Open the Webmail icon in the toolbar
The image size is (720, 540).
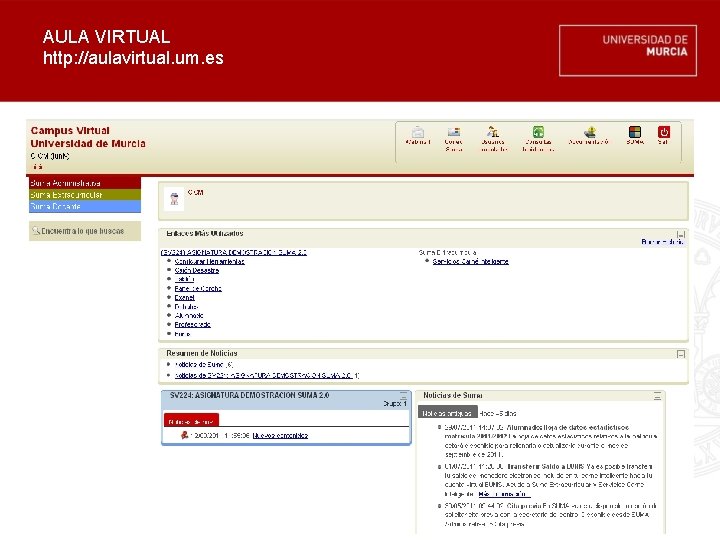pyautogui.click(x=418, y=132)
